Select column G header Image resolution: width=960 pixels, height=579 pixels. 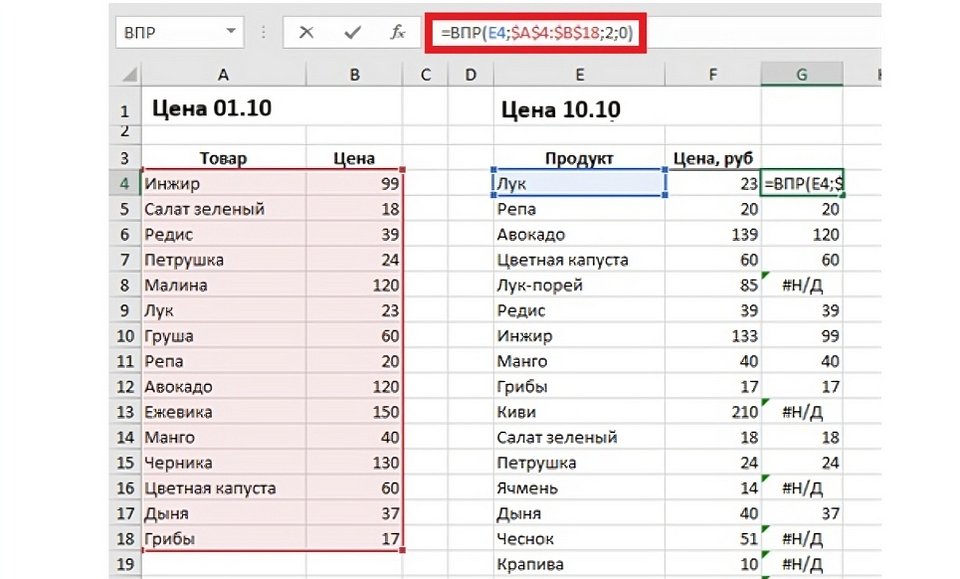pyautogui.click(x=800, y=74)
